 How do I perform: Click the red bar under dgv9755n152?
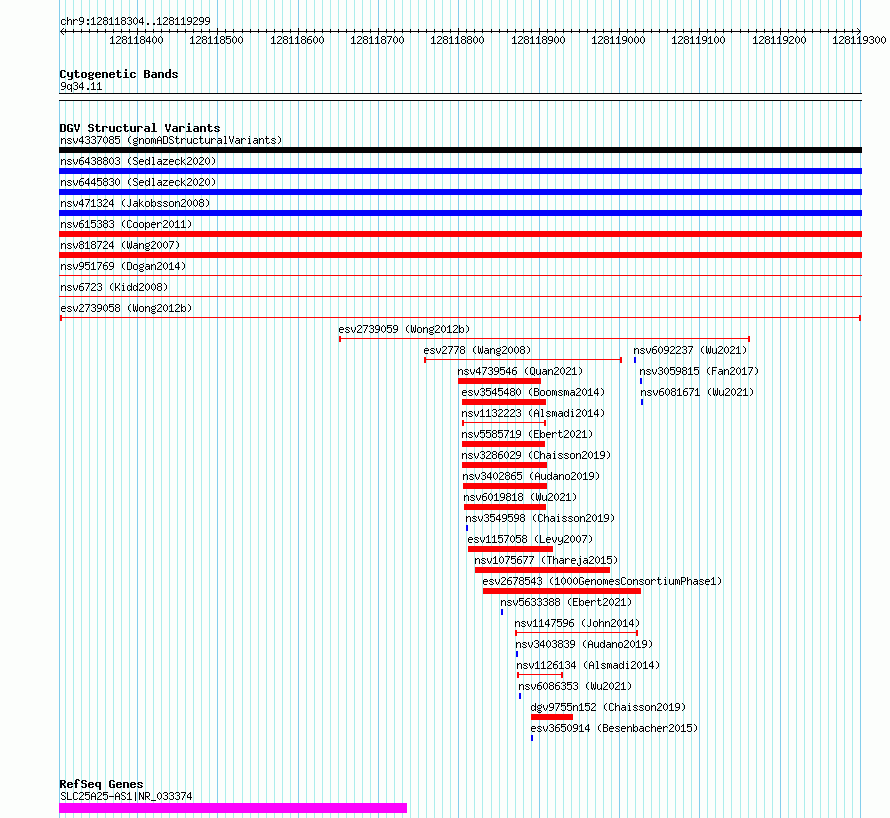(x=552, y=717)
